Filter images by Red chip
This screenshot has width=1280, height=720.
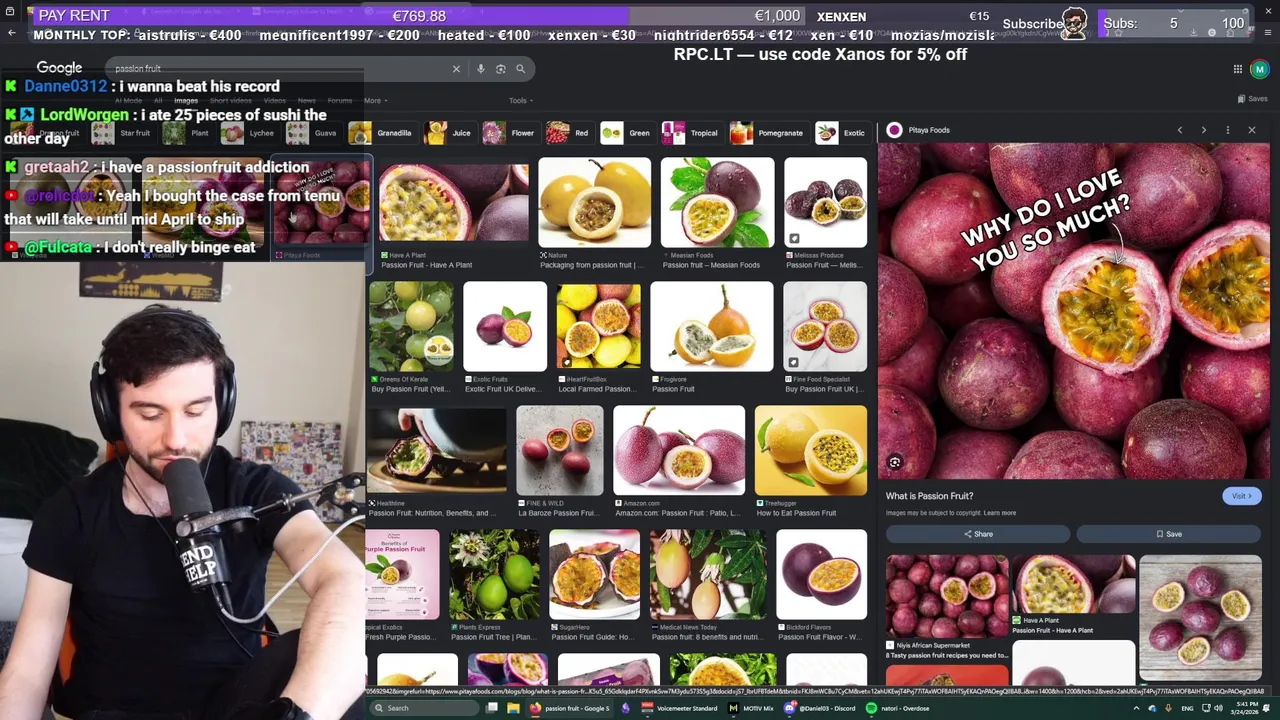(570, 133)
